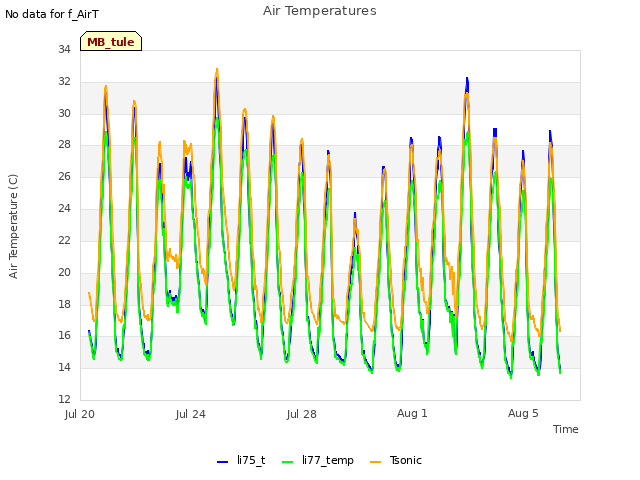Select the Air Temperatures chart title

(x=320, y=11)
